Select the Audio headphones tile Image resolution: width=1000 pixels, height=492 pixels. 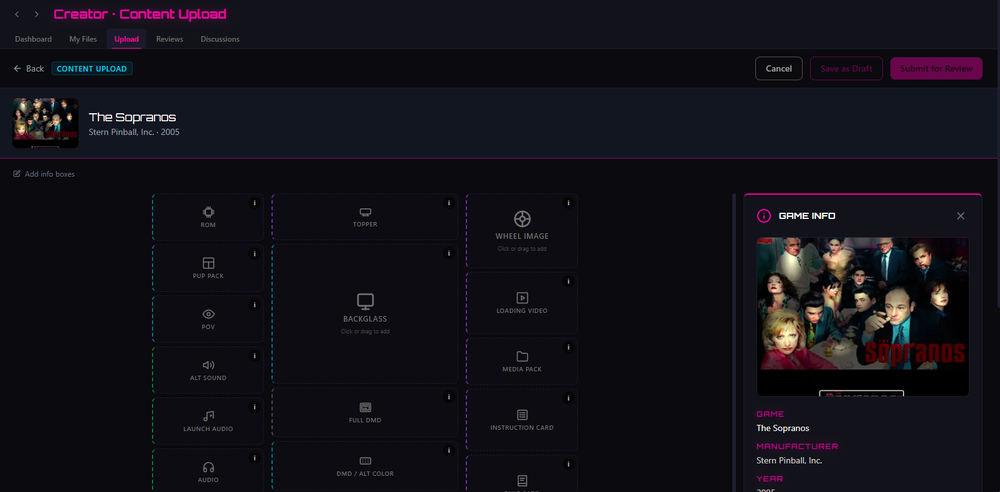[x=208, y=471]
